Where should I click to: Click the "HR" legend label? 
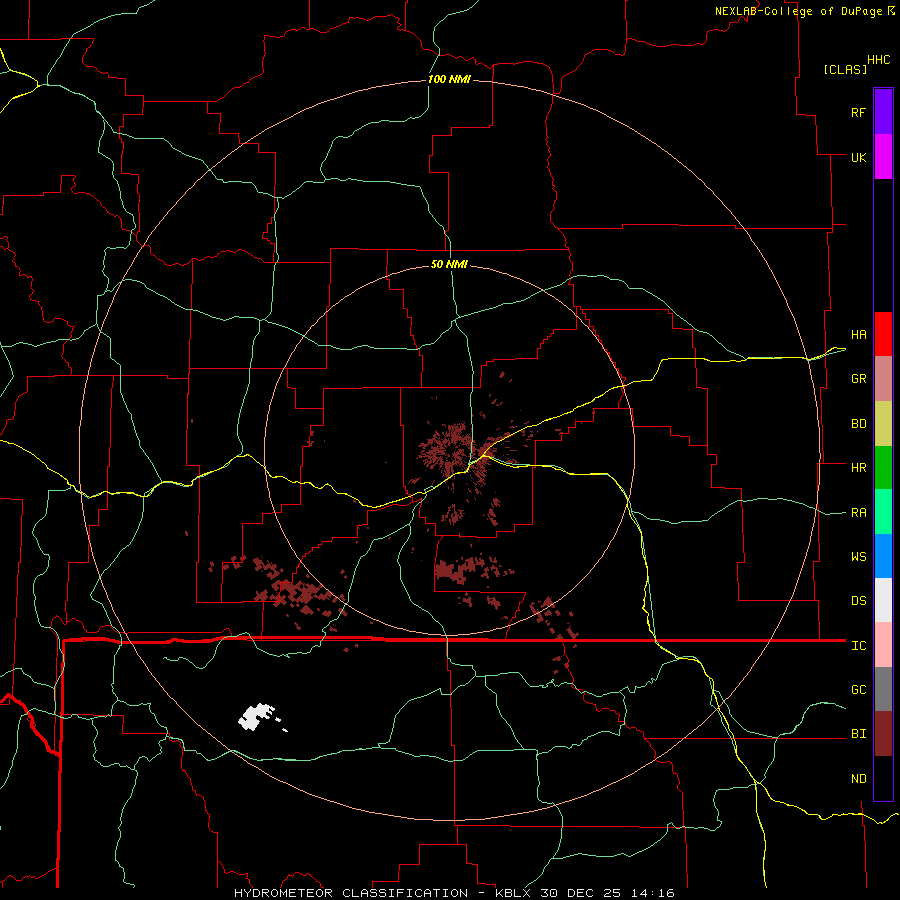click(858, 468)
